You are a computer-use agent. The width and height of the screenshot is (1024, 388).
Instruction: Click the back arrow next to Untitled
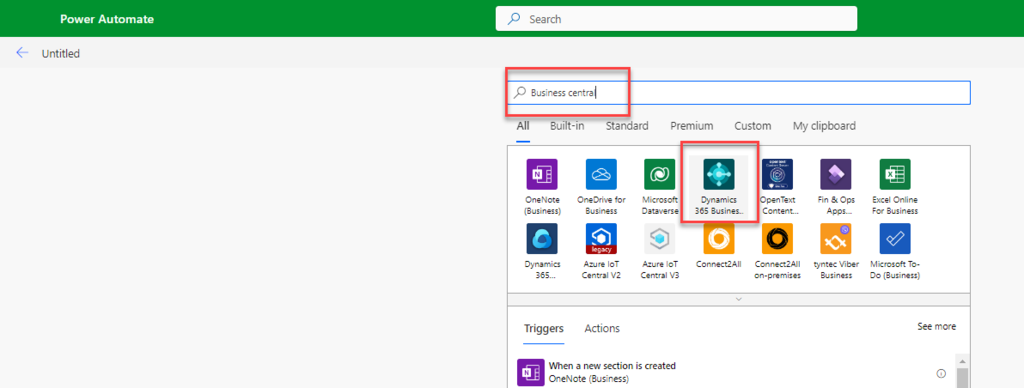pyautogui.click(x=22, y=53)
